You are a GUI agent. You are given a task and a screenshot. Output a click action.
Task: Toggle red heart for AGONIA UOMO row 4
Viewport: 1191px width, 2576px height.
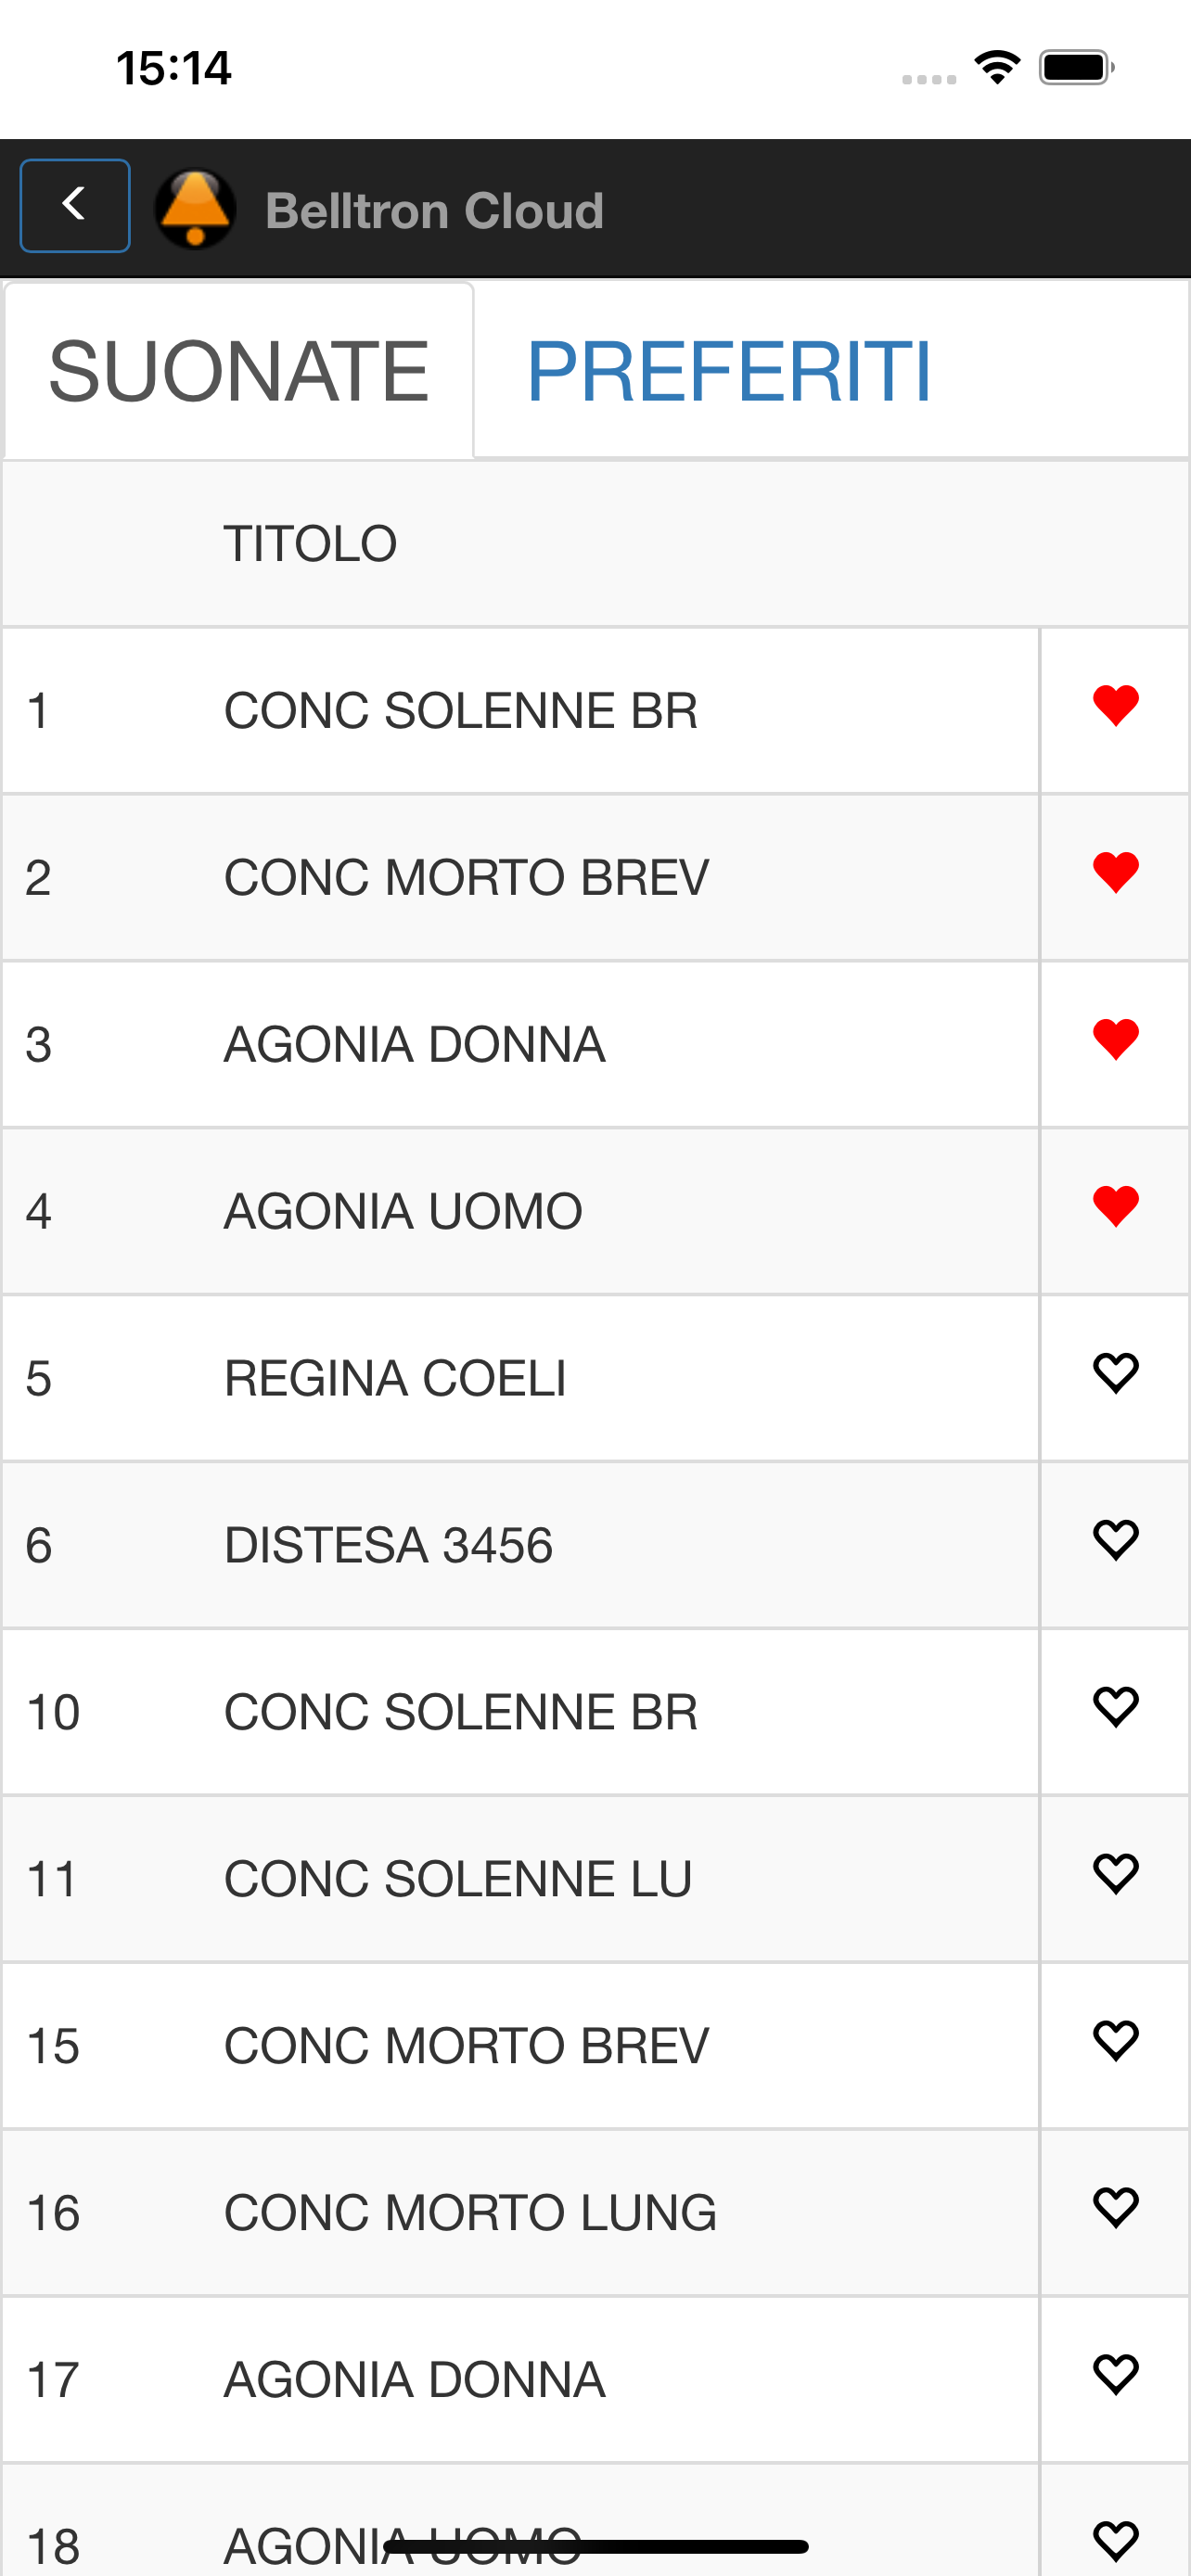pyautogui.click(x=1116, y=1207)
